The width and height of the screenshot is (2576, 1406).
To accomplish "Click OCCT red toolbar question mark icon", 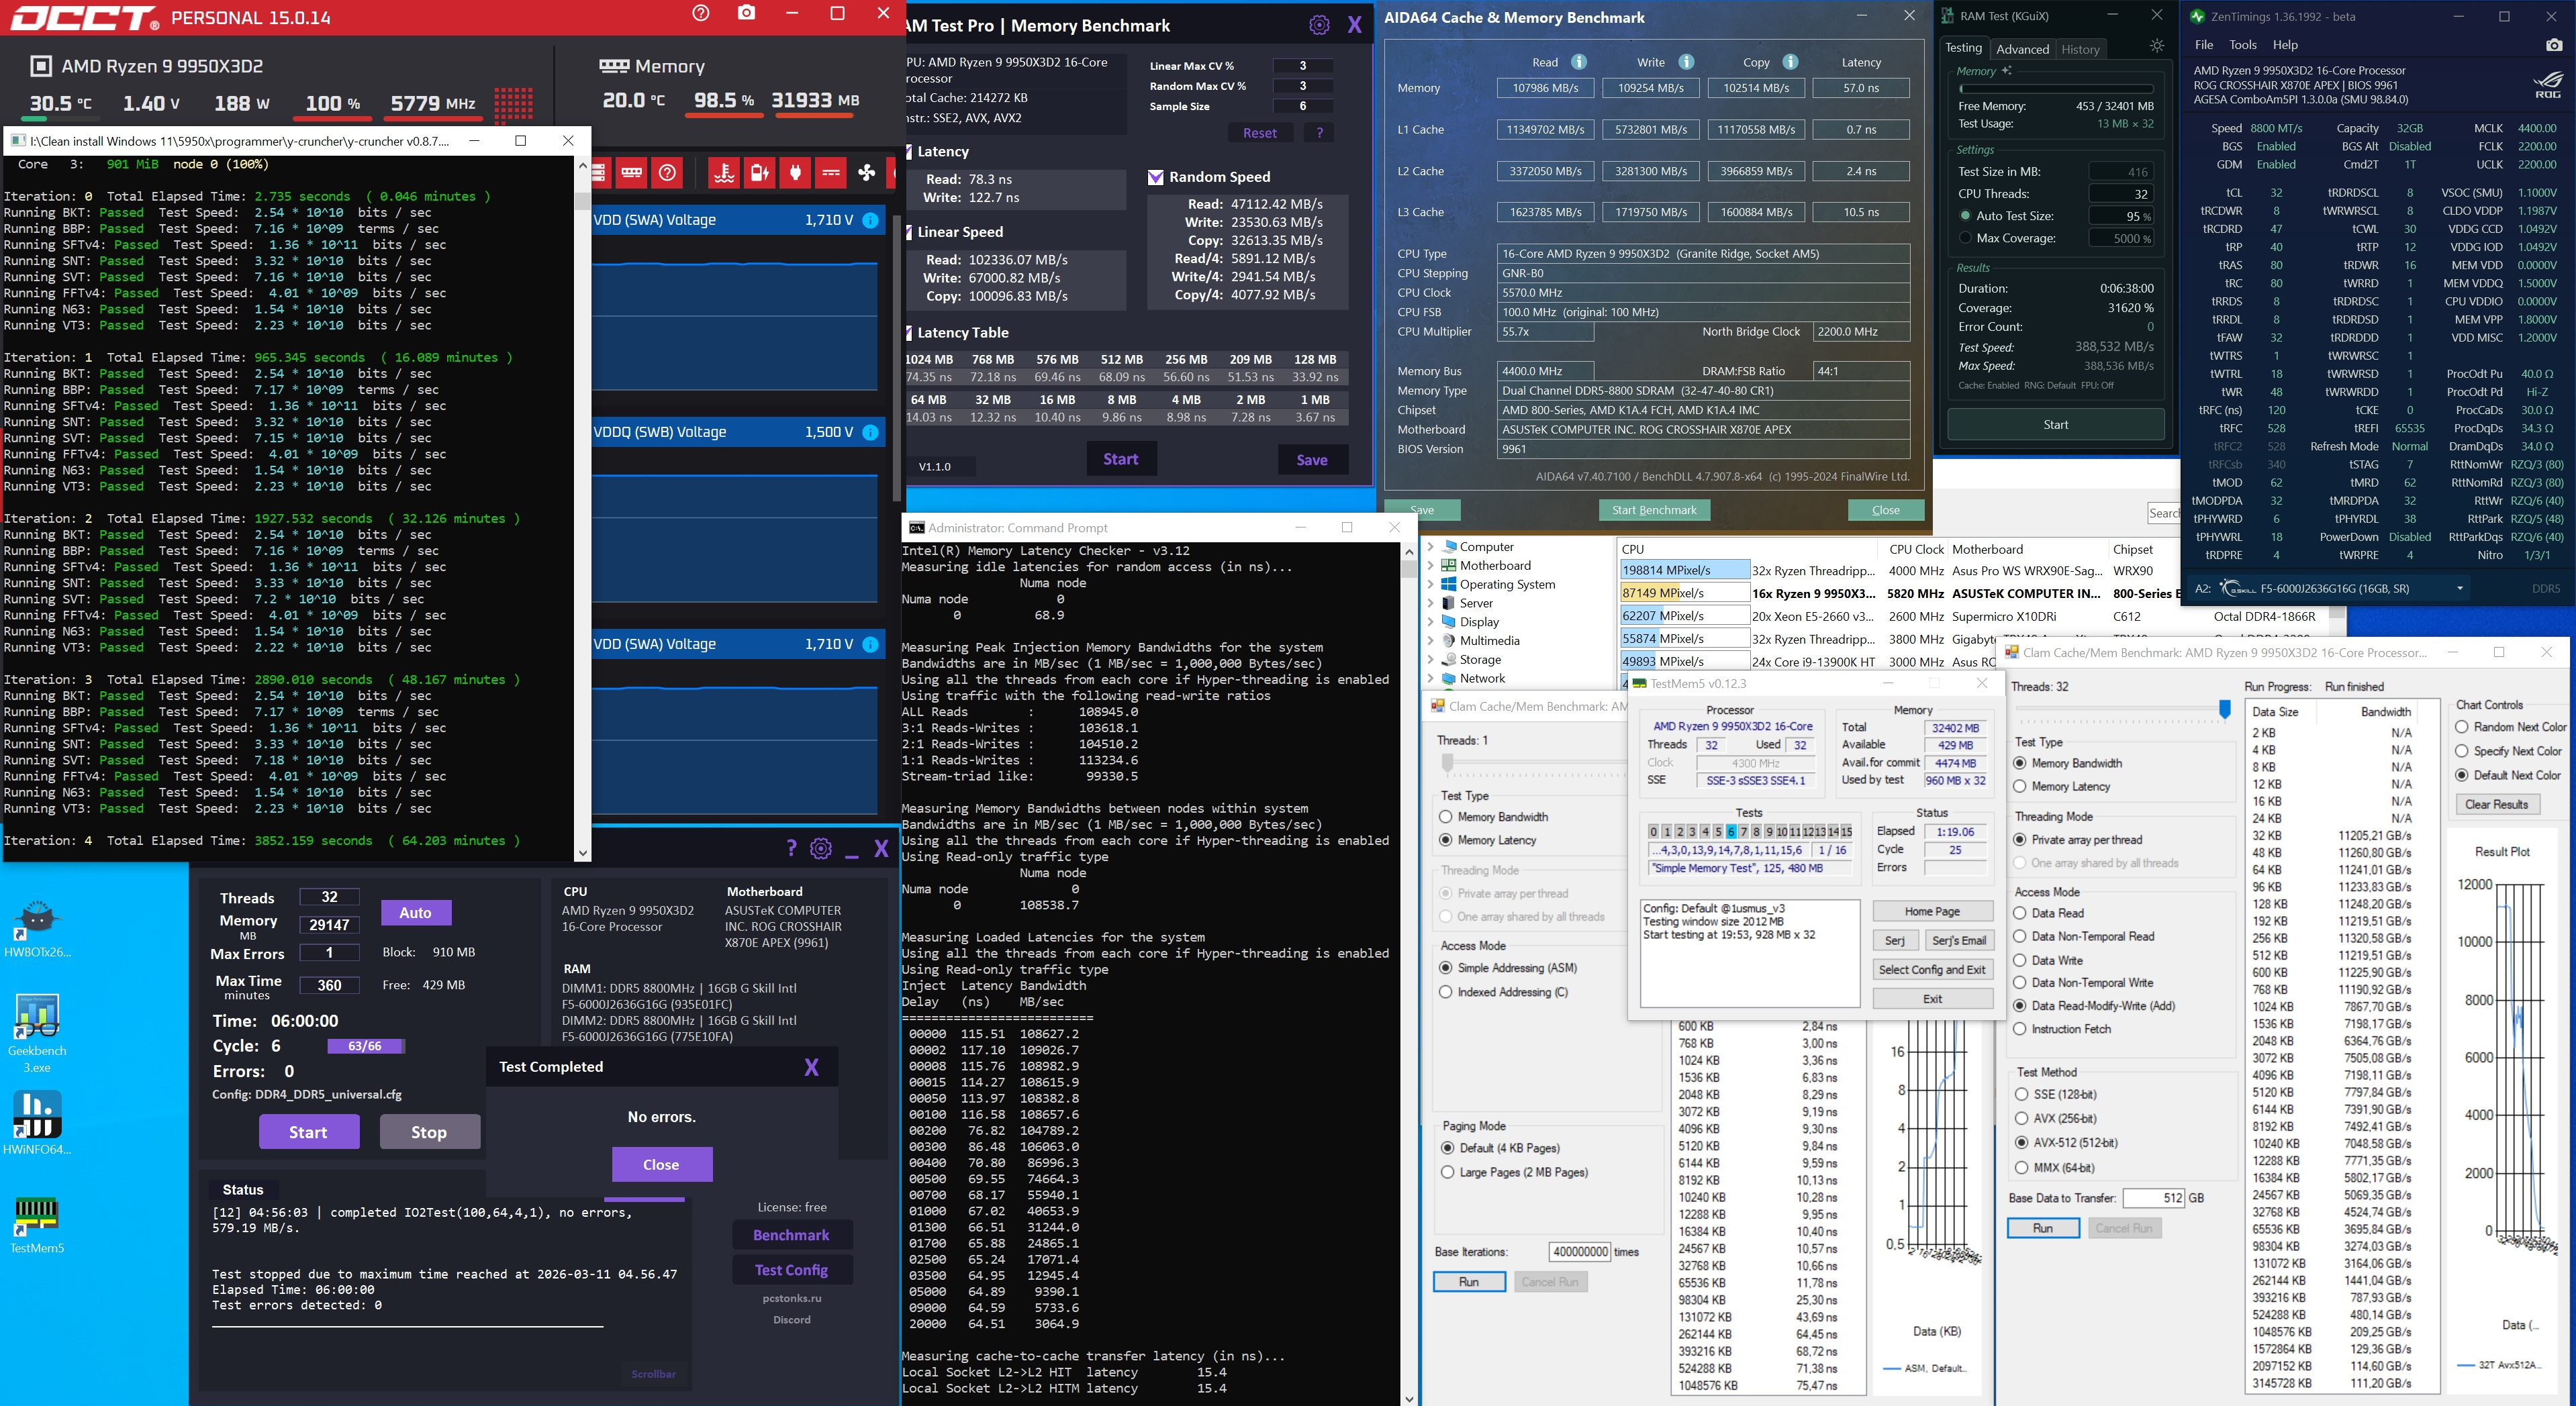I will pos(667,173).
